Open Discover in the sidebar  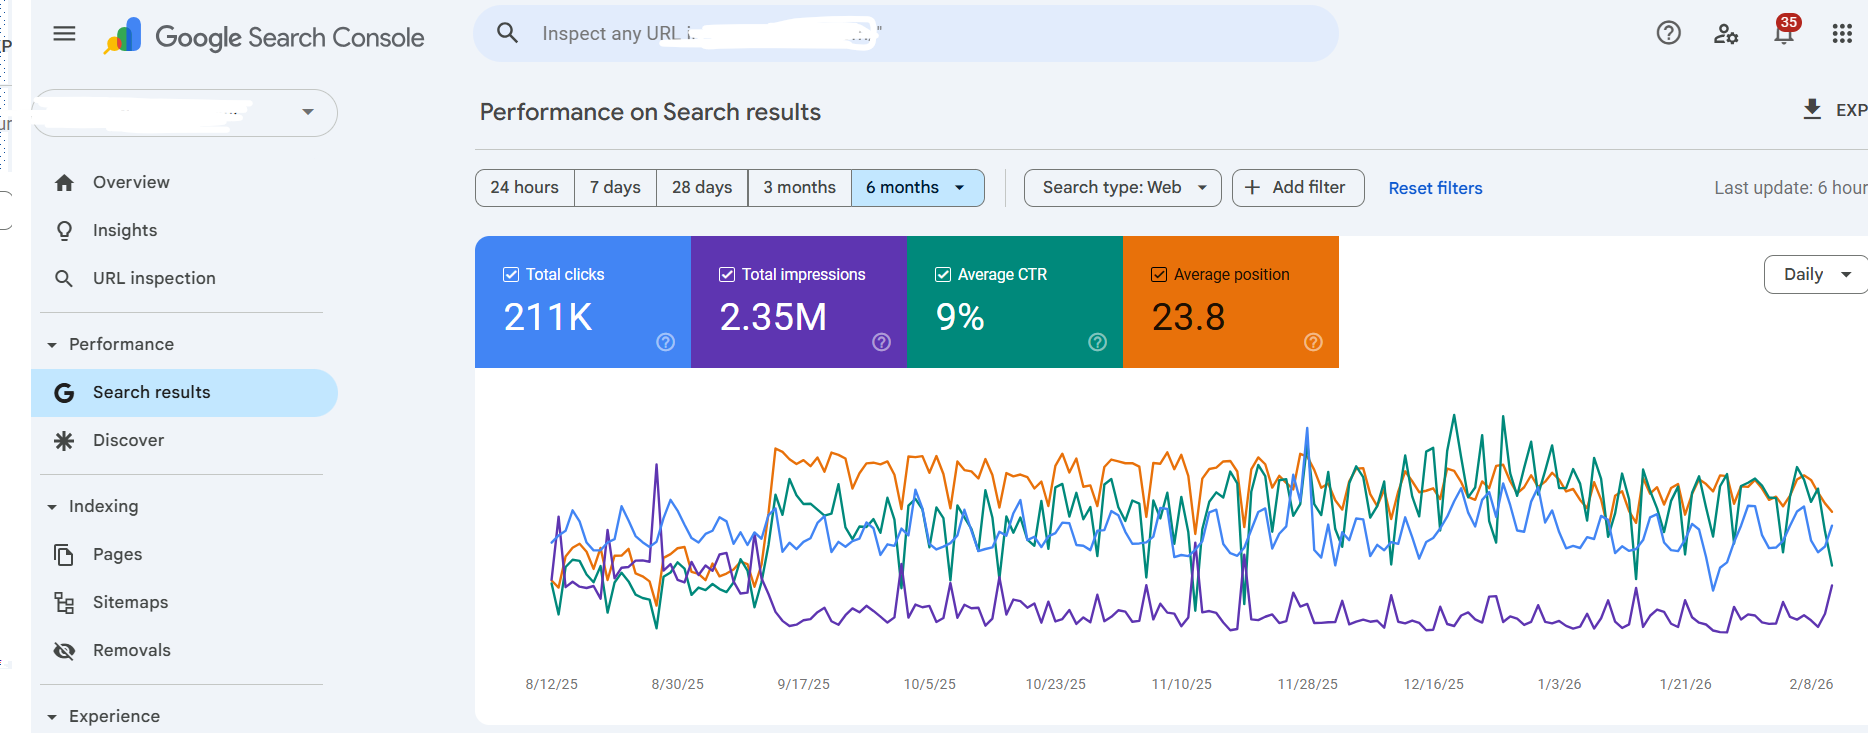coord(128,441)
